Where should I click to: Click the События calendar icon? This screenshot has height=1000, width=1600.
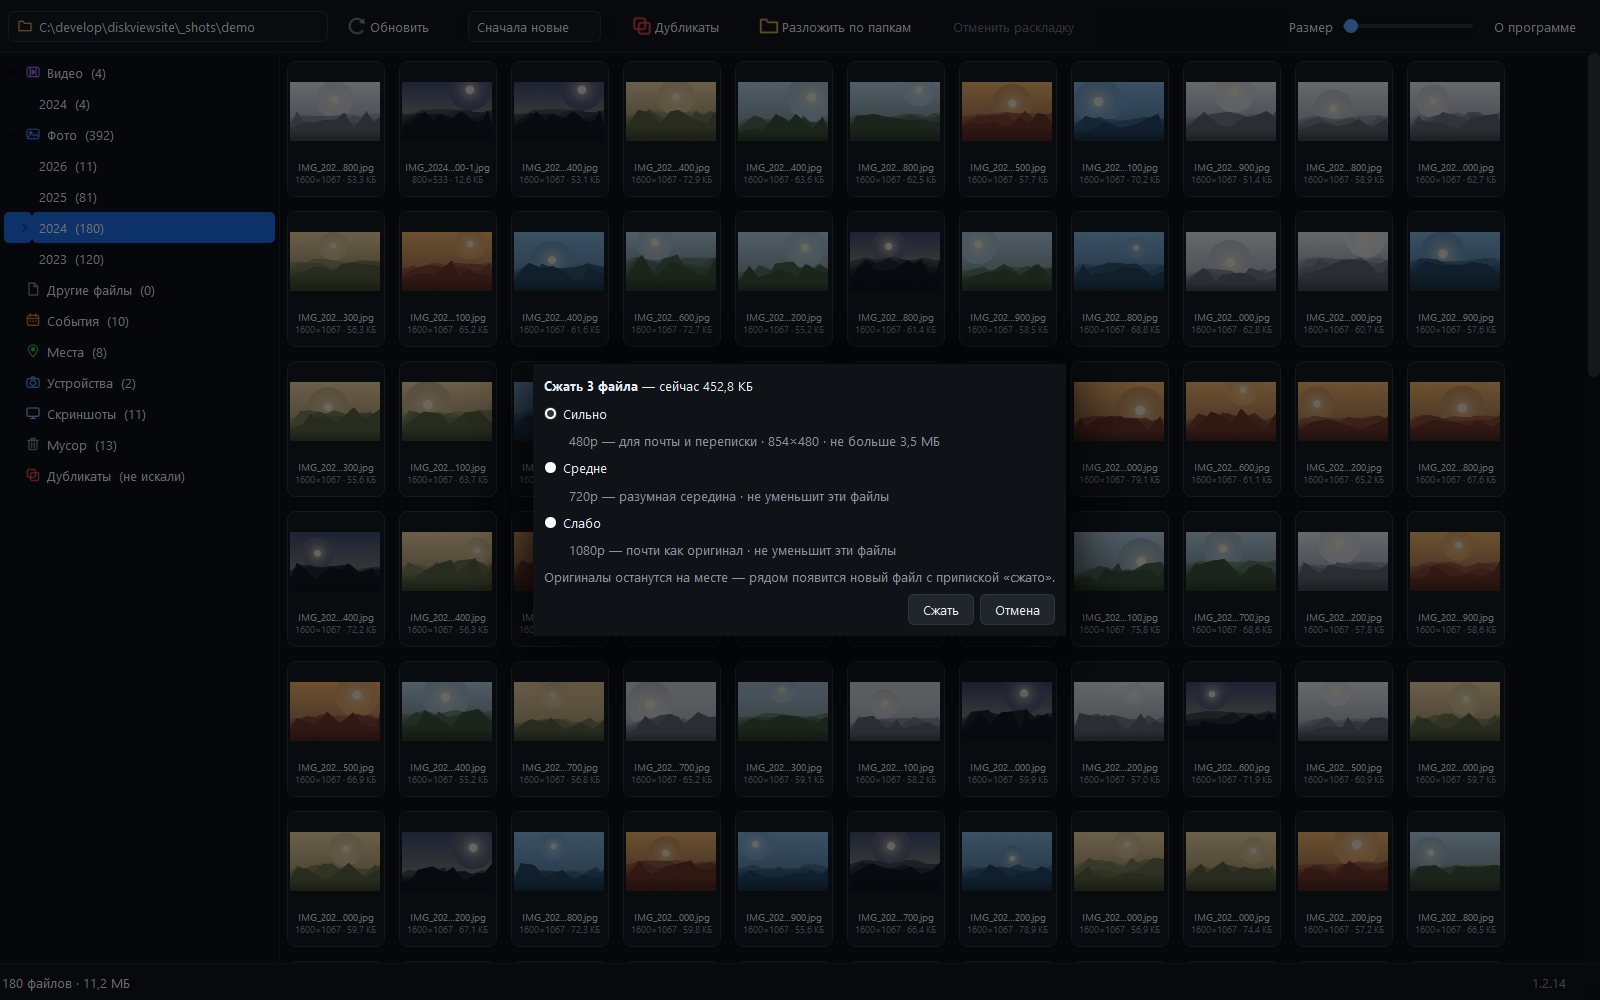[x=33, y=320]
